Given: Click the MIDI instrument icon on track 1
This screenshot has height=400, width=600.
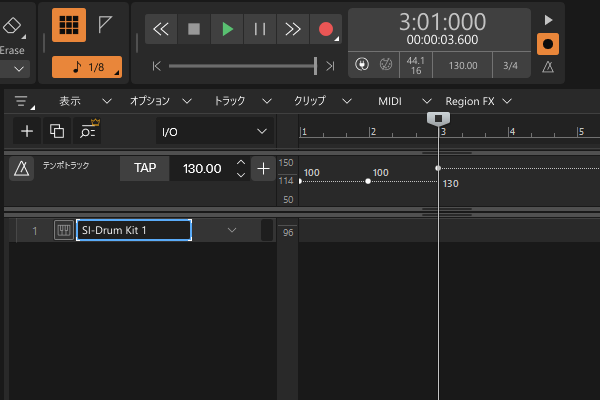Looking at the screenshot, I should coord(63,231).
